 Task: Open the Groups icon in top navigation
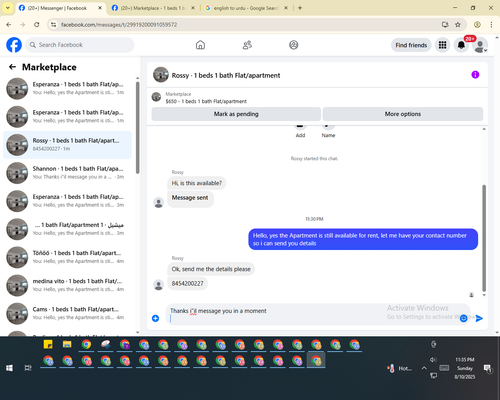click(x=294, y=45)
